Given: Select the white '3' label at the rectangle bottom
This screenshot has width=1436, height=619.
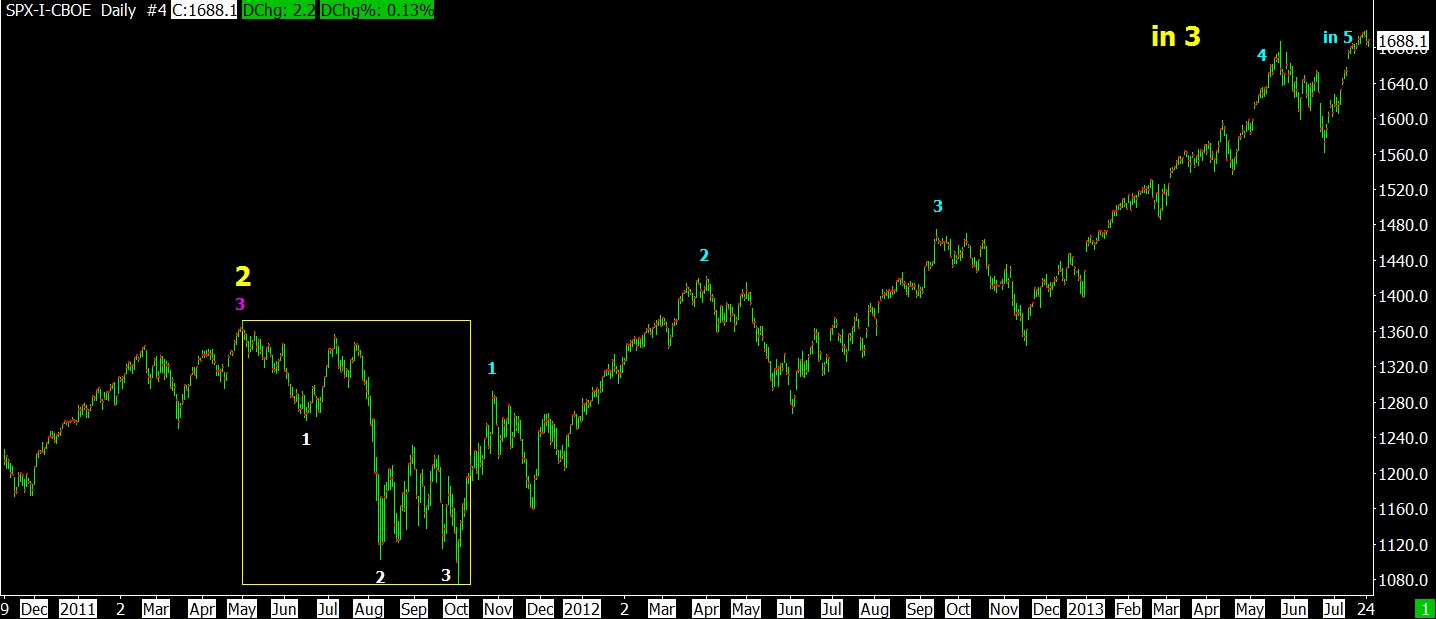Looking at the screenshot, I should coord(446,575).
